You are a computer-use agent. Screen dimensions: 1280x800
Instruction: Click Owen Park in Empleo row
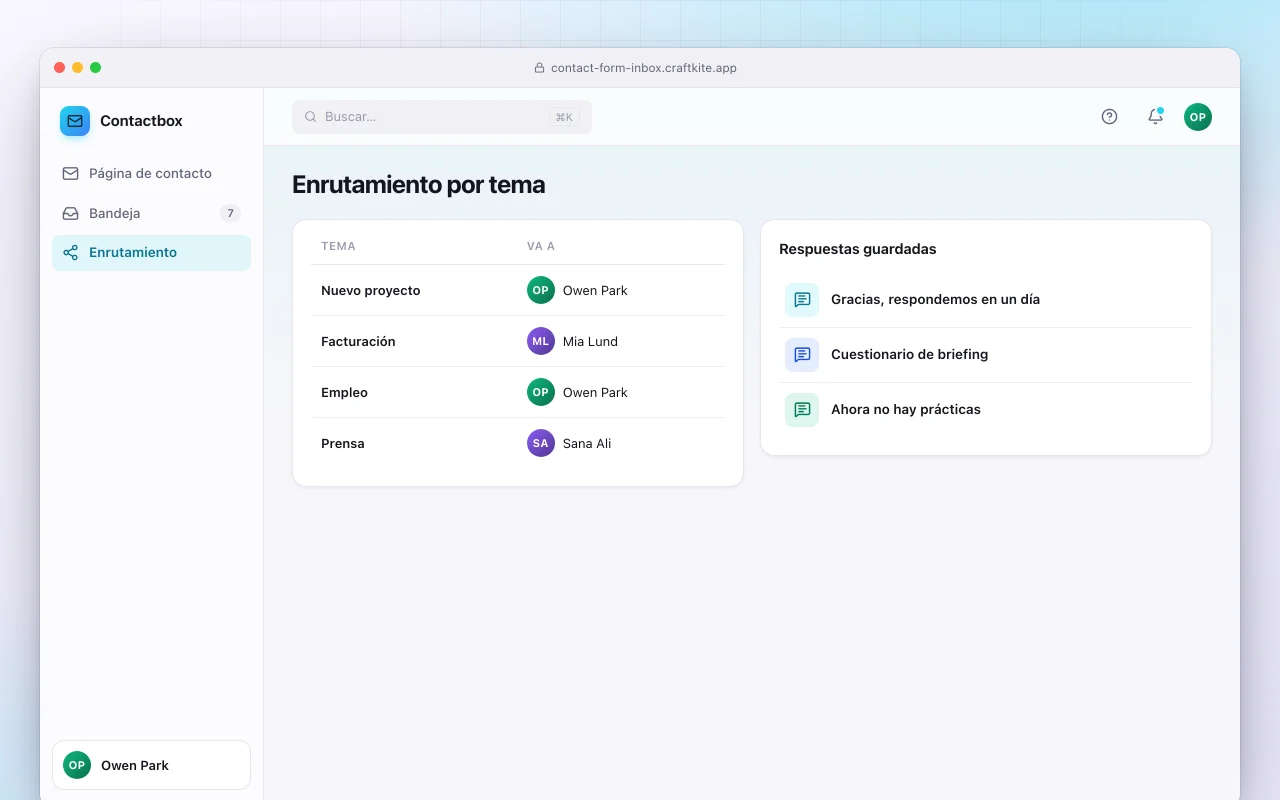click(595, 393)
